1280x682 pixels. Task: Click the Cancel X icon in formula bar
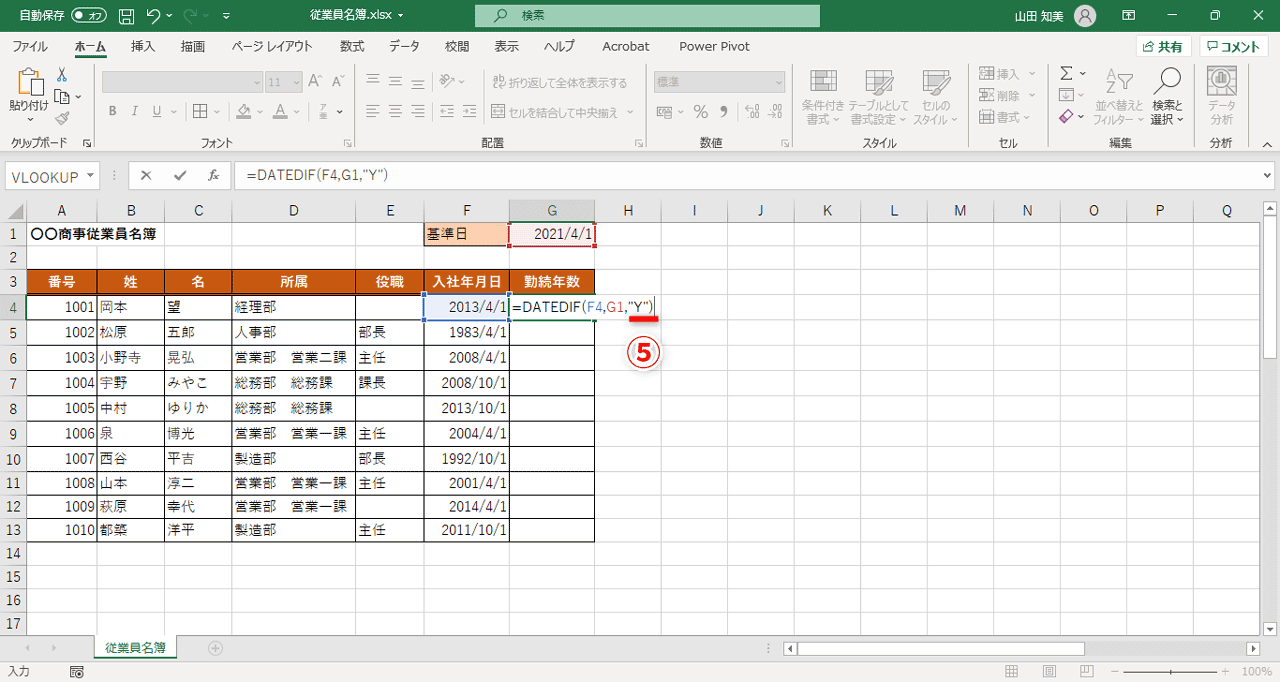click(x=146, y=176)
